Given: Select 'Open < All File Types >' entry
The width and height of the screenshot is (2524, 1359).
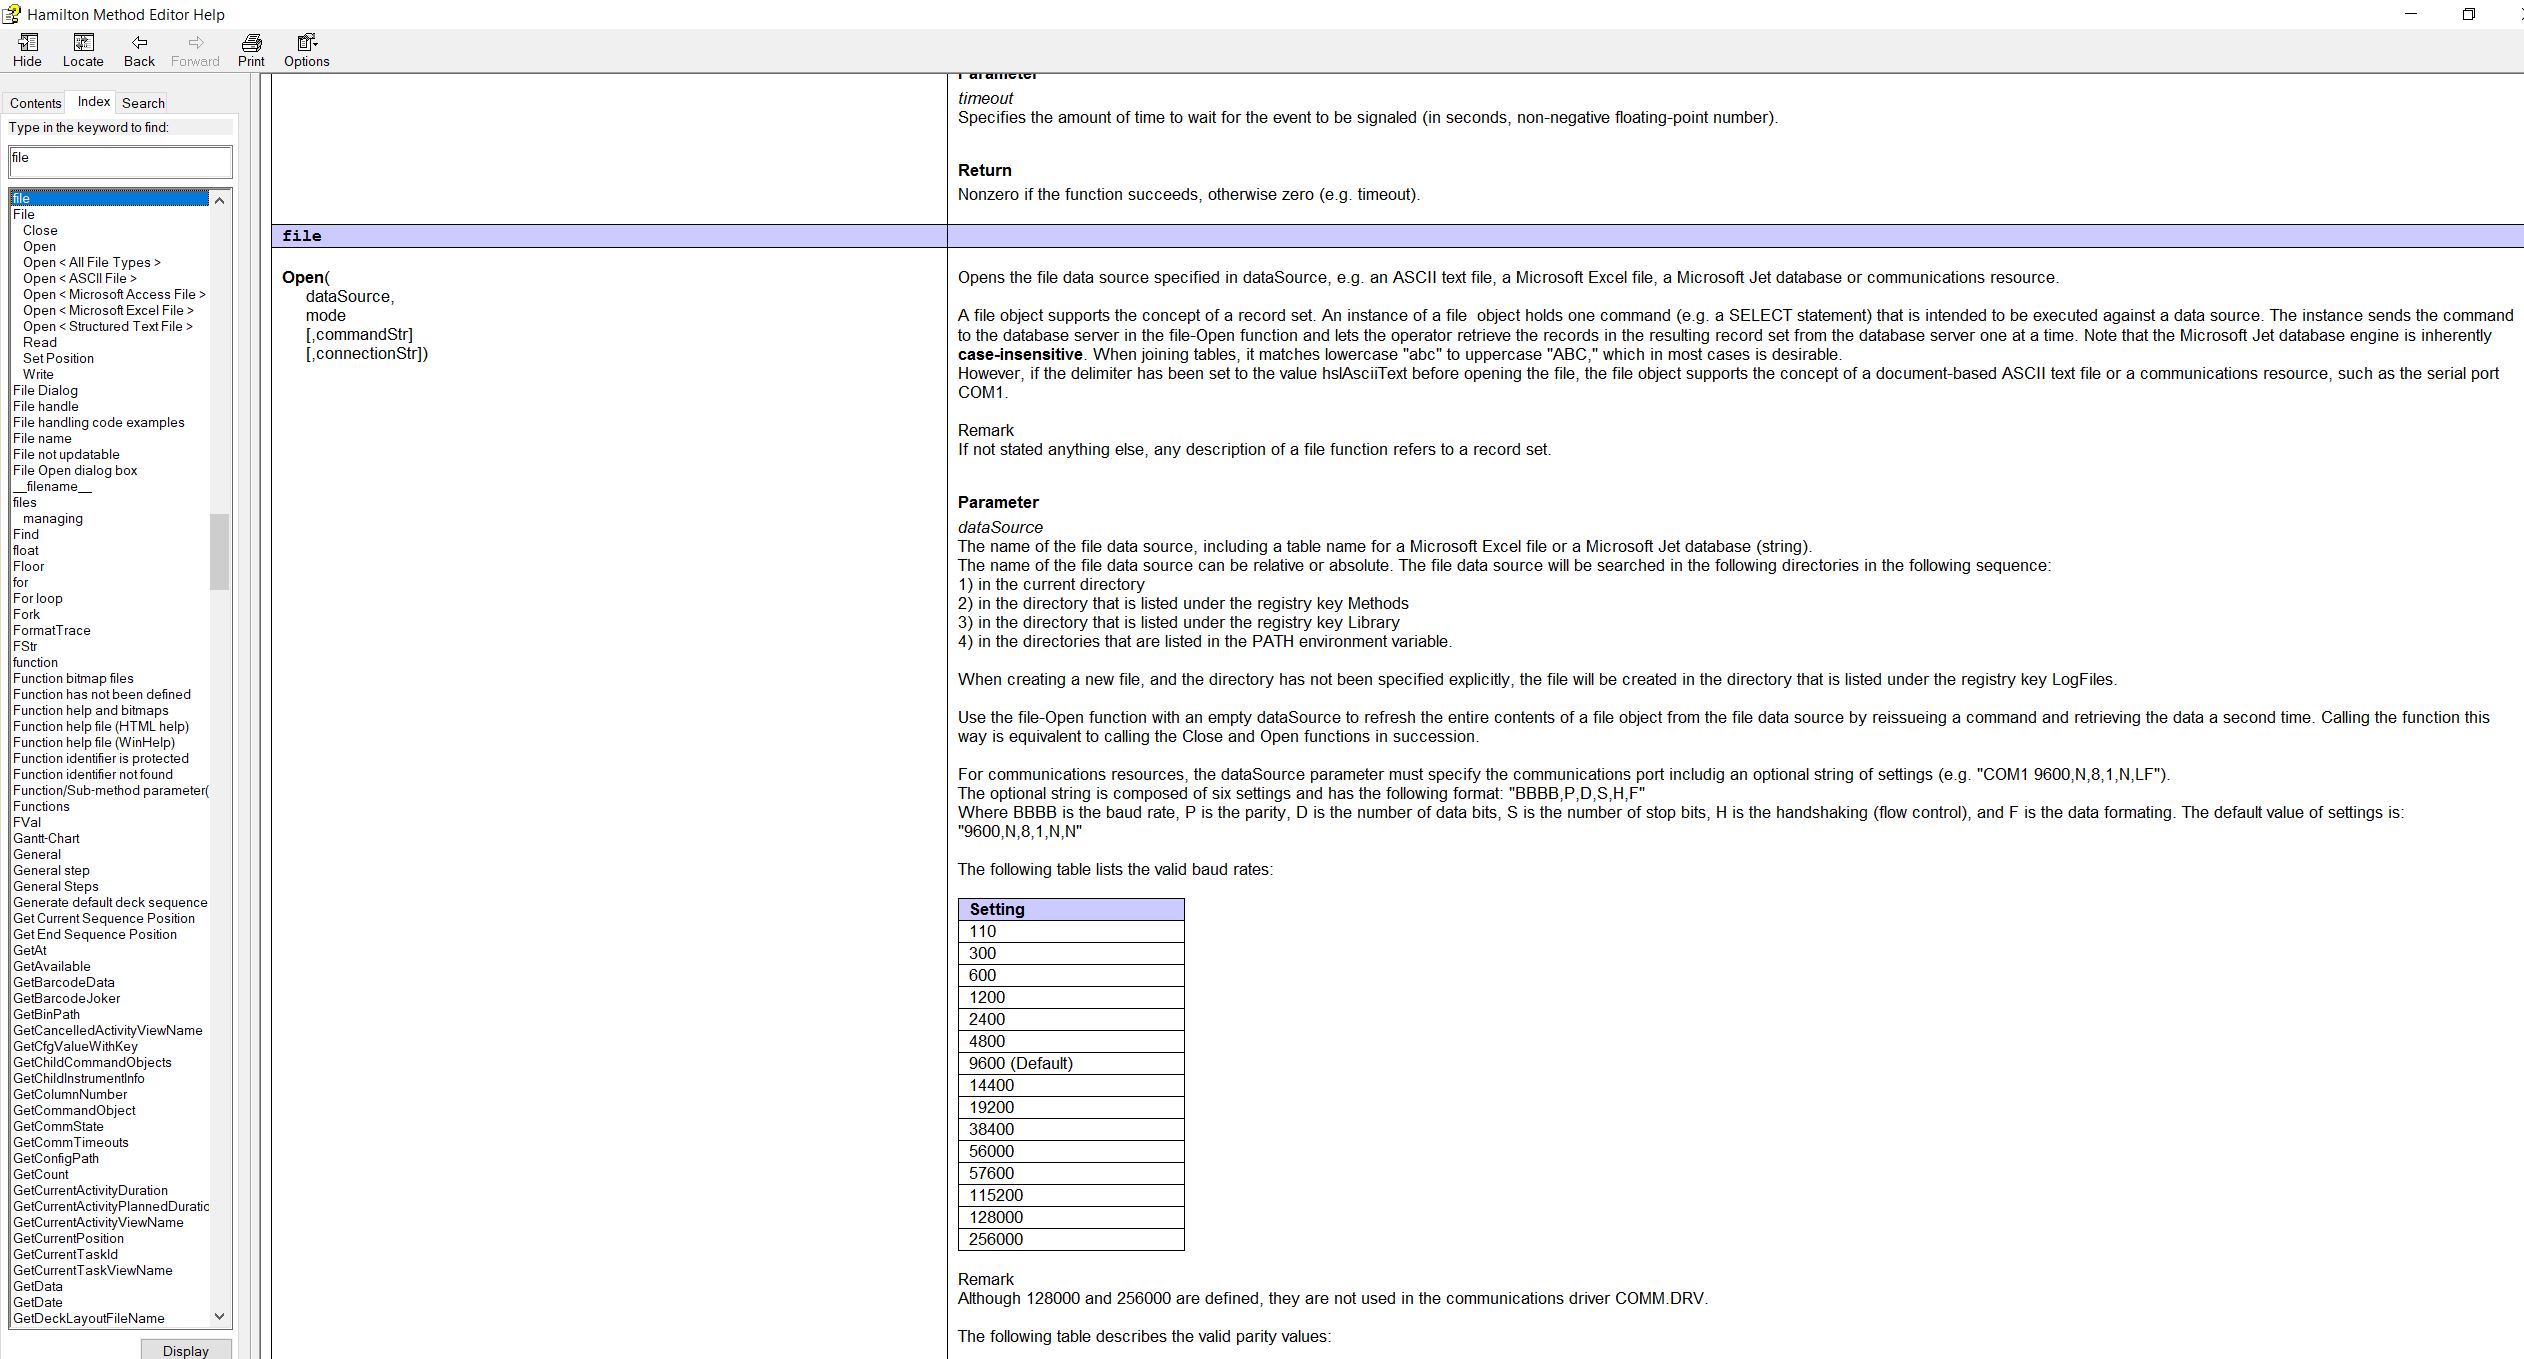Looking at the screenshot, I should [x=91, y=262].
